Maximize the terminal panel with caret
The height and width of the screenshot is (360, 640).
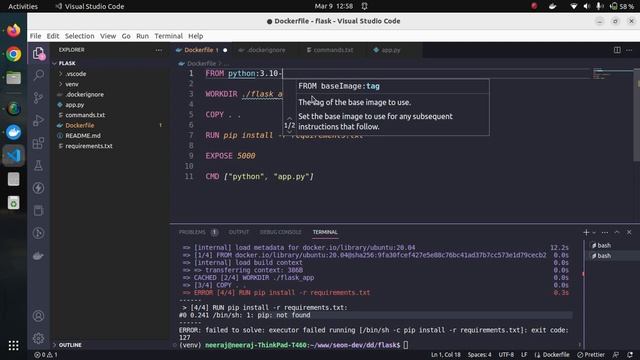click(617, 232)
